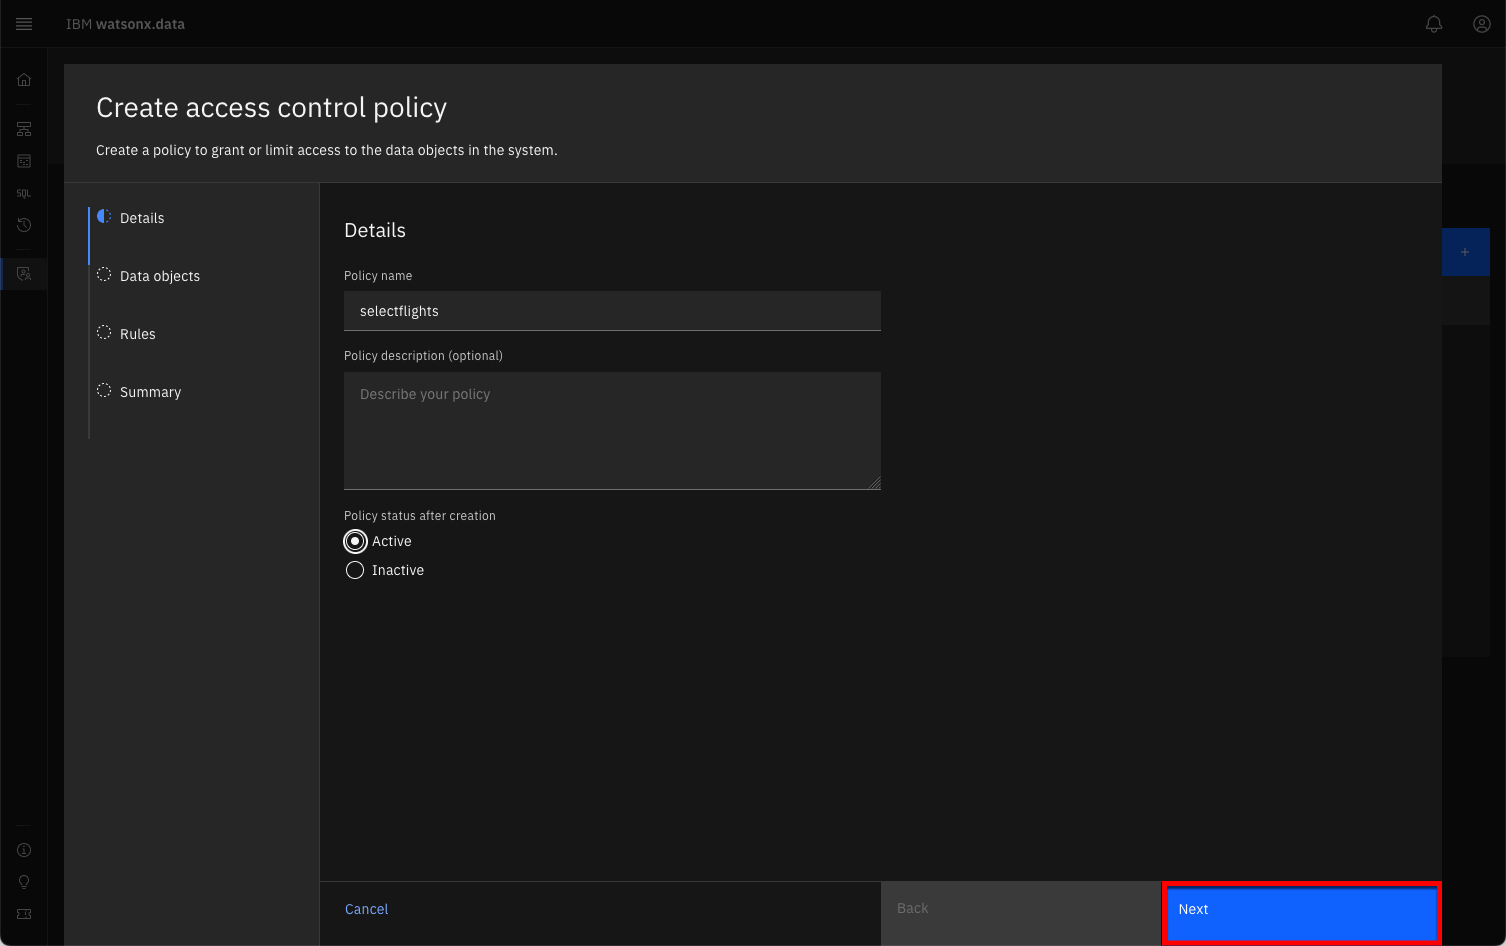Open the lightbulb tips icon
Viewport: 1506px width, 946px height.
point(24,882)
